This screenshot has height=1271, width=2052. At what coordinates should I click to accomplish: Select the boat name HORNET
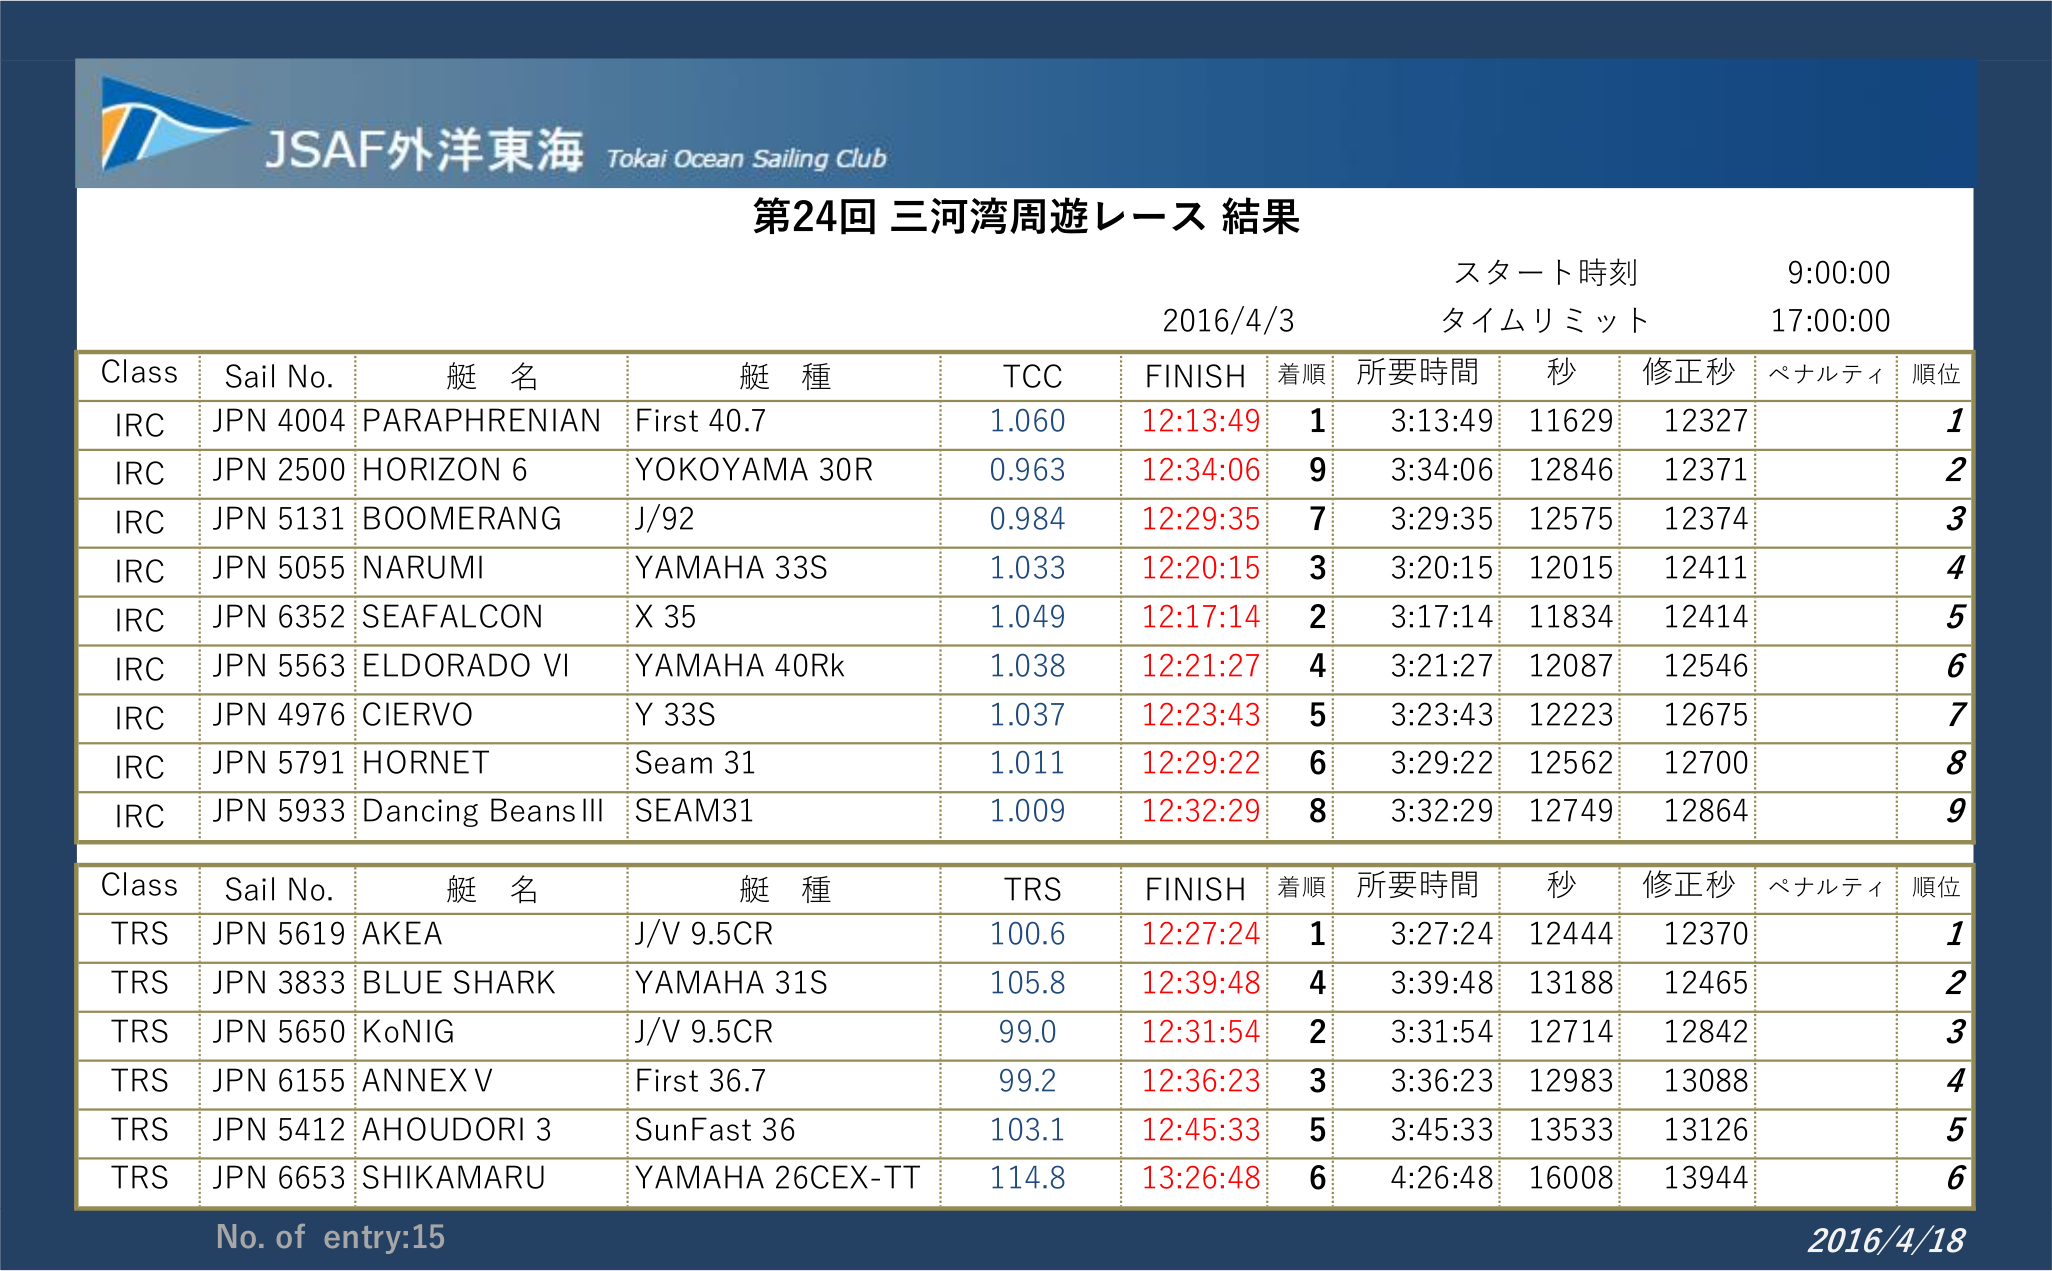[425, 763]
